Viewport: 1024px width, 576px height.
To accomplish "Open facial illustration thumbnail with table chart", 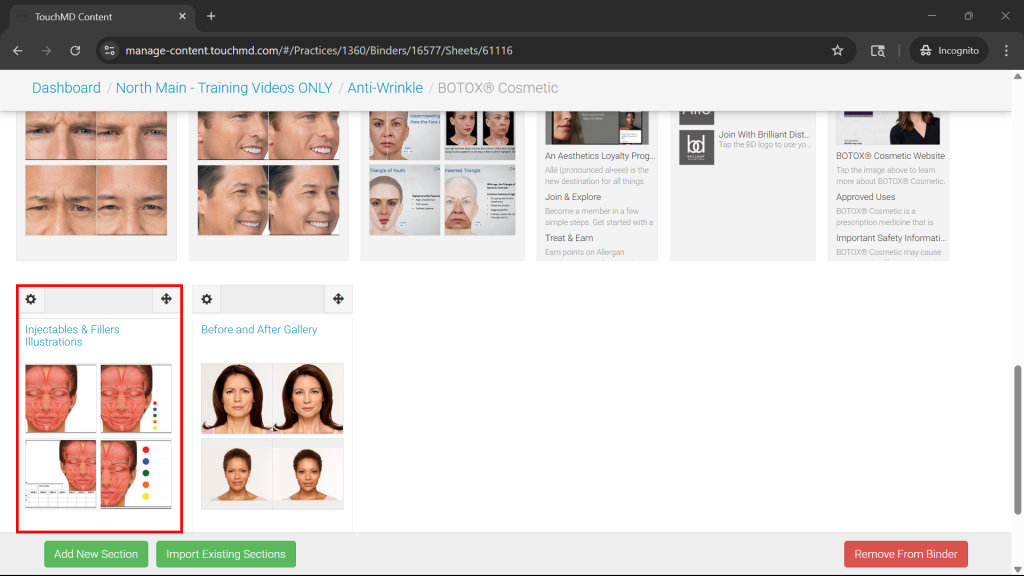I will click(61, 473).
